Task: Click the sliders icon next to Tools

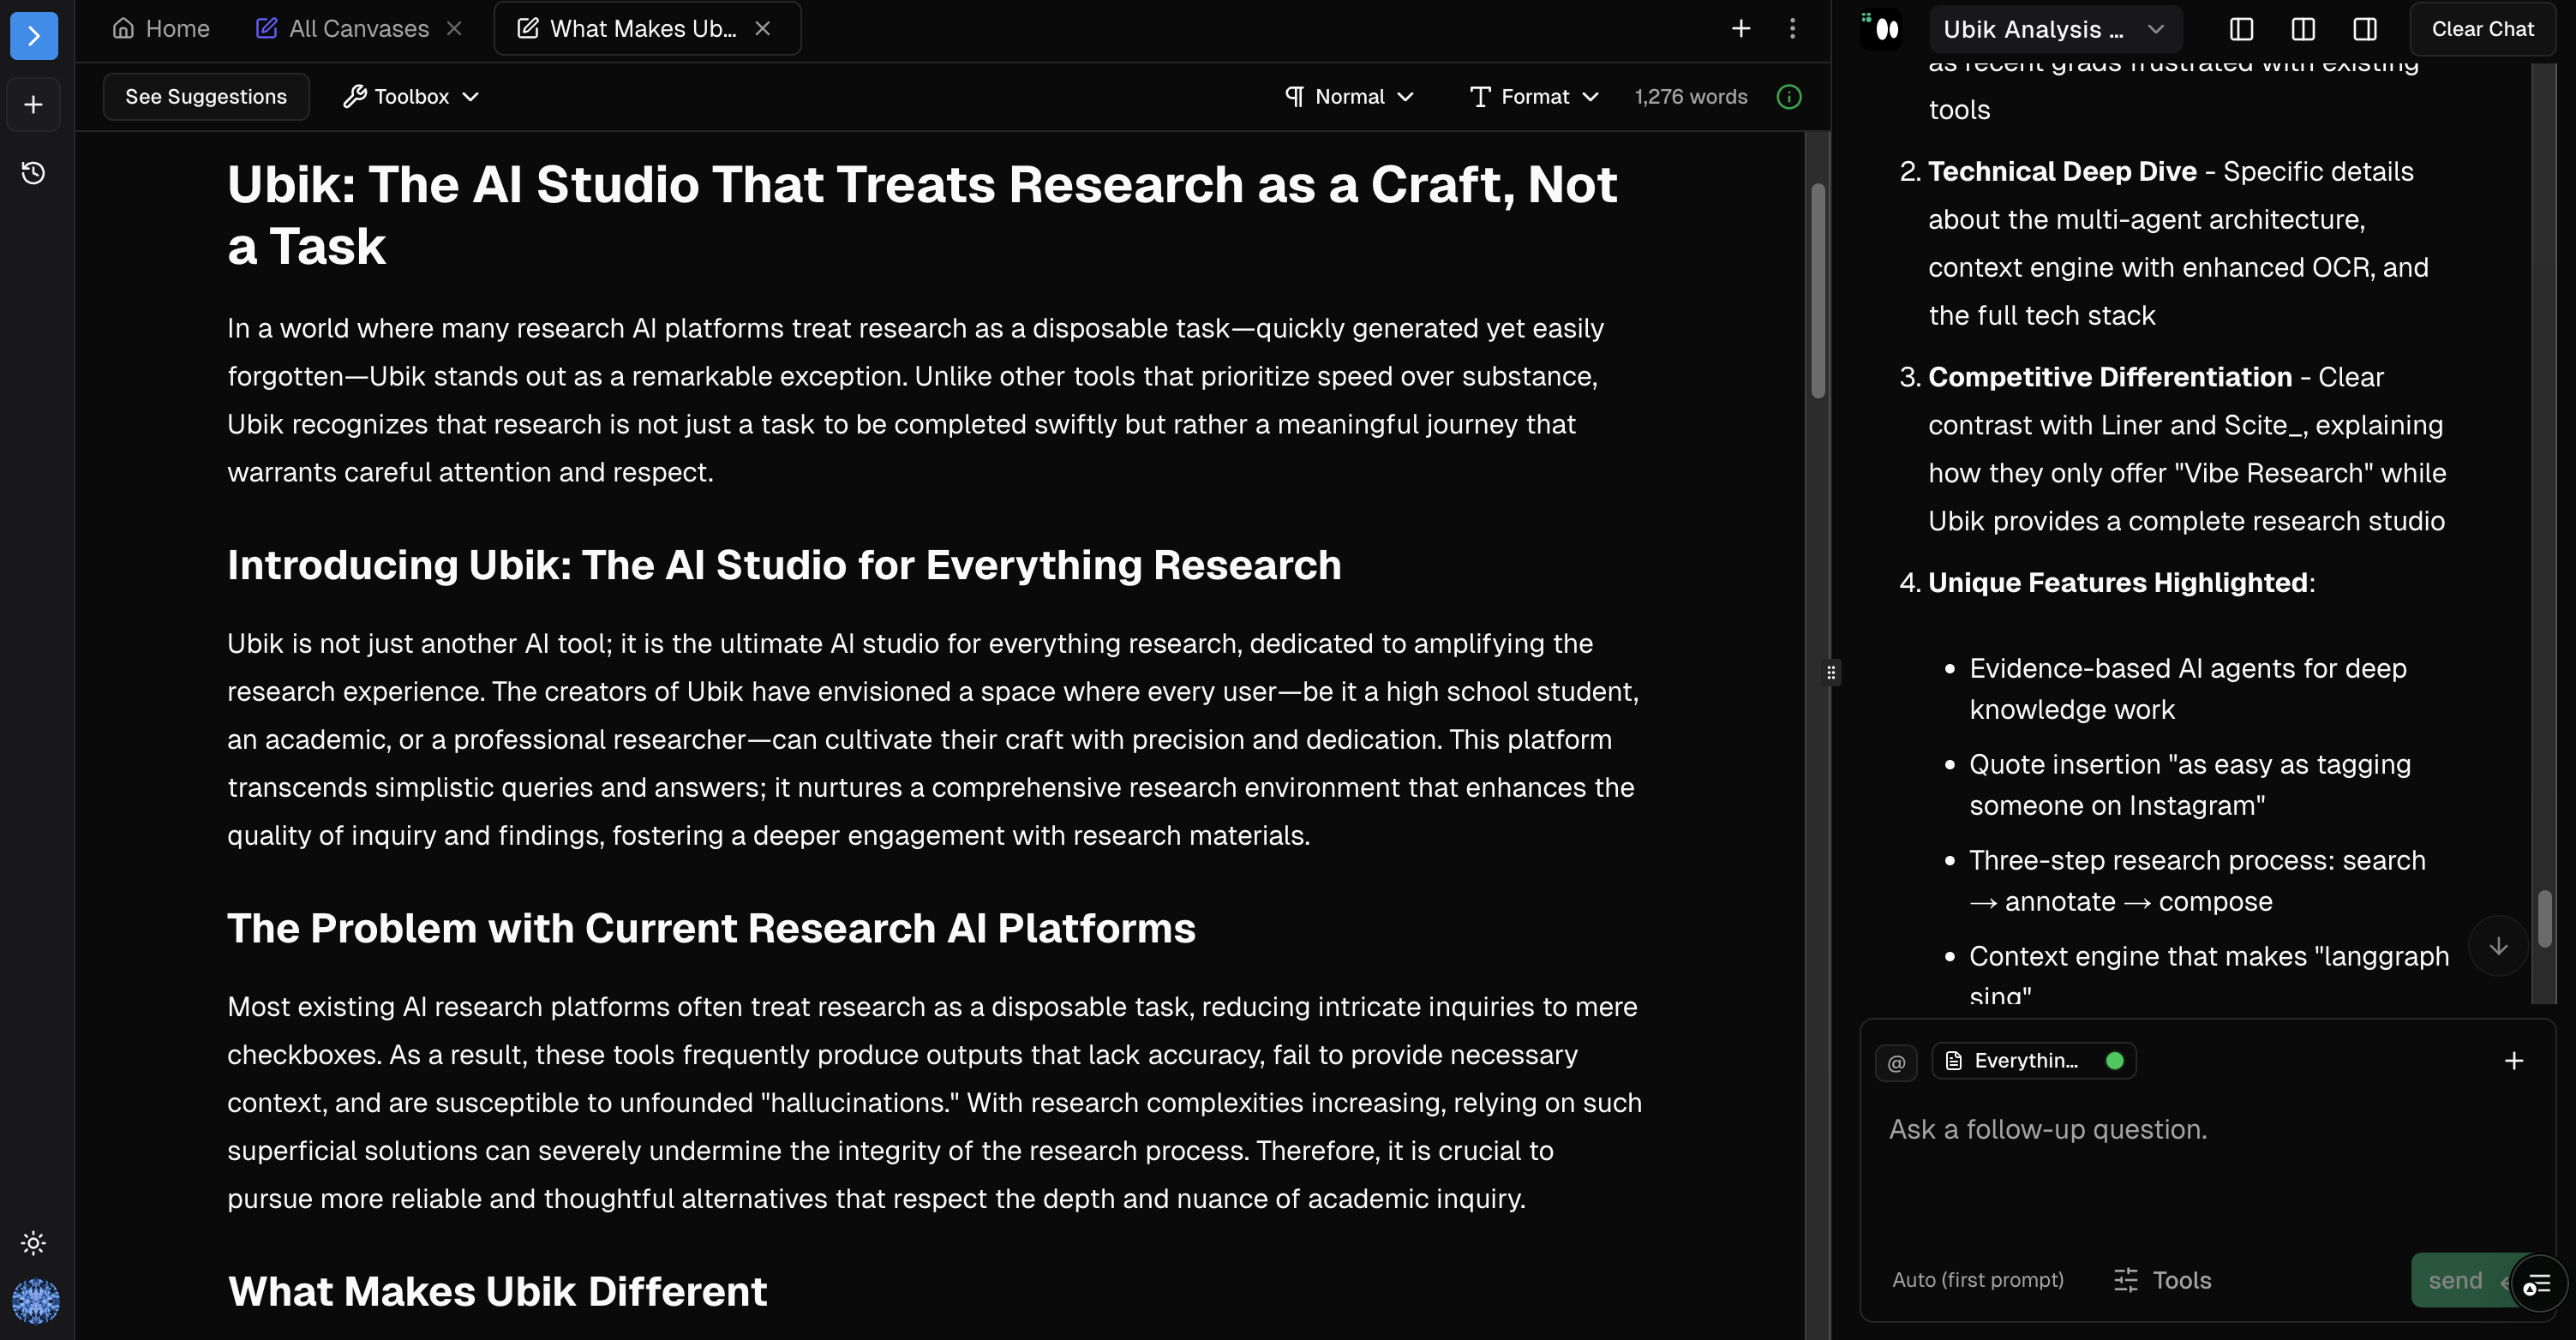Action: click(x=2125, y=1280)
